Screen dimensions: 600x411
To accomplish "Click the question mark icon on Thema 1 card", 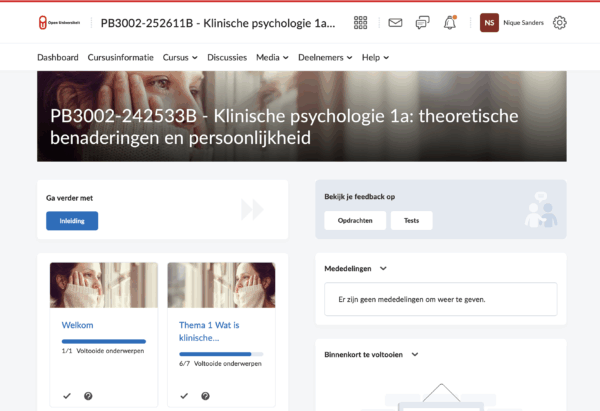I will pyautogui.click(x=205, y=396).
